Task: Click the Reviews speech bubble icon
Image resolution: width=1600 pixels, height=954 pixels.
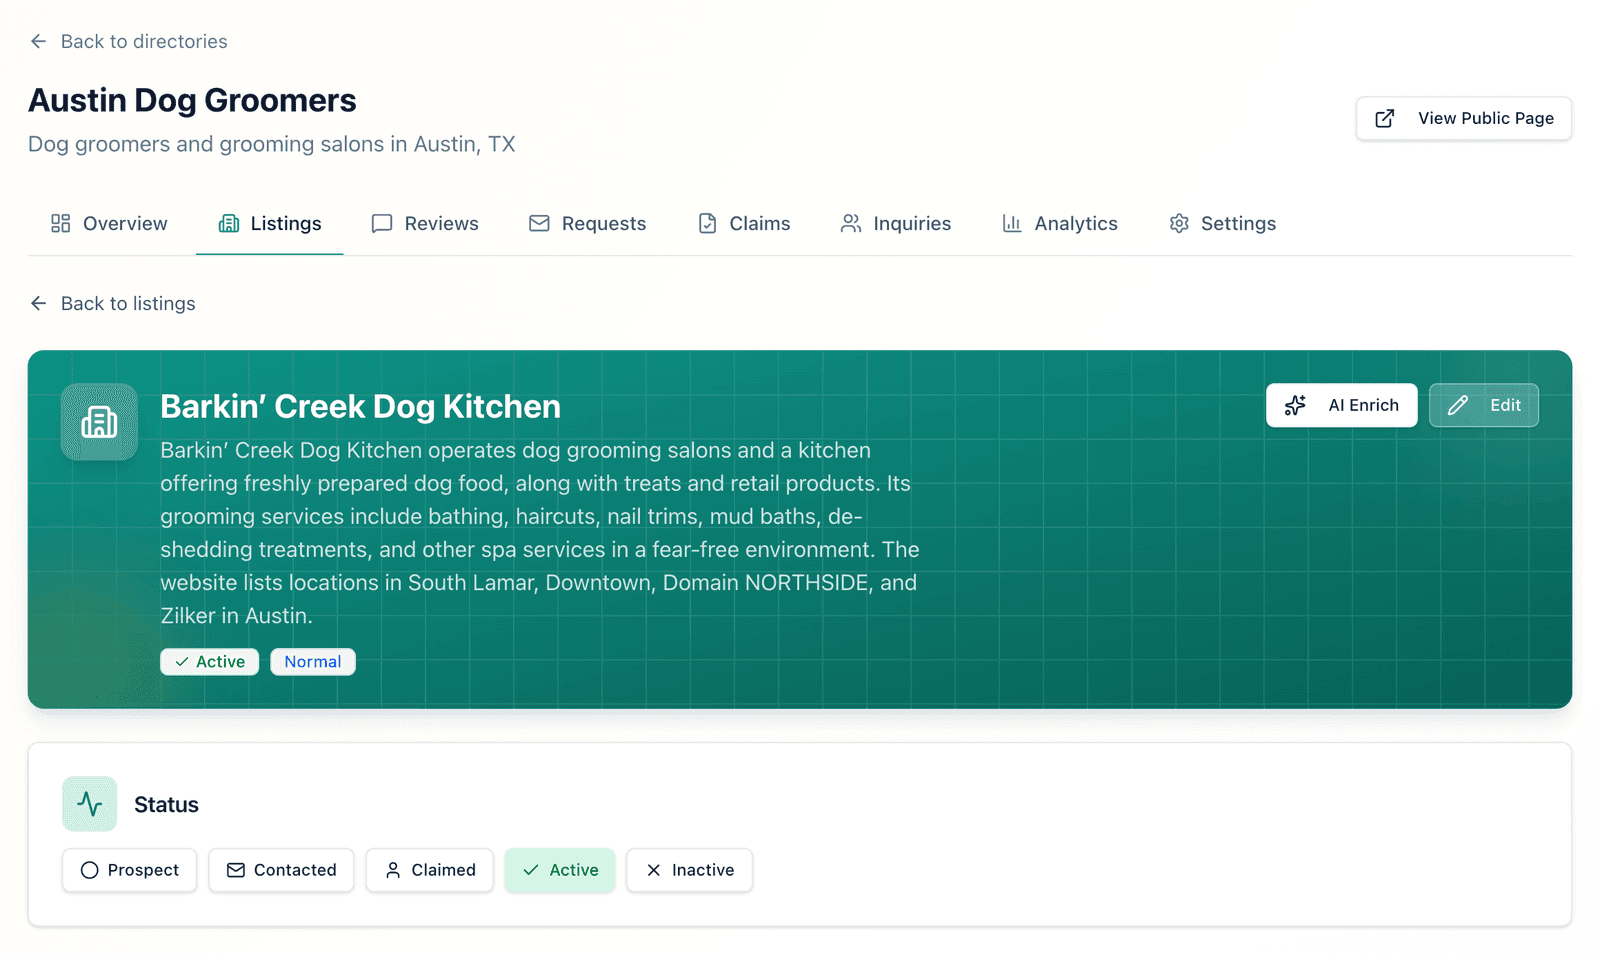Action: (382, 223)
